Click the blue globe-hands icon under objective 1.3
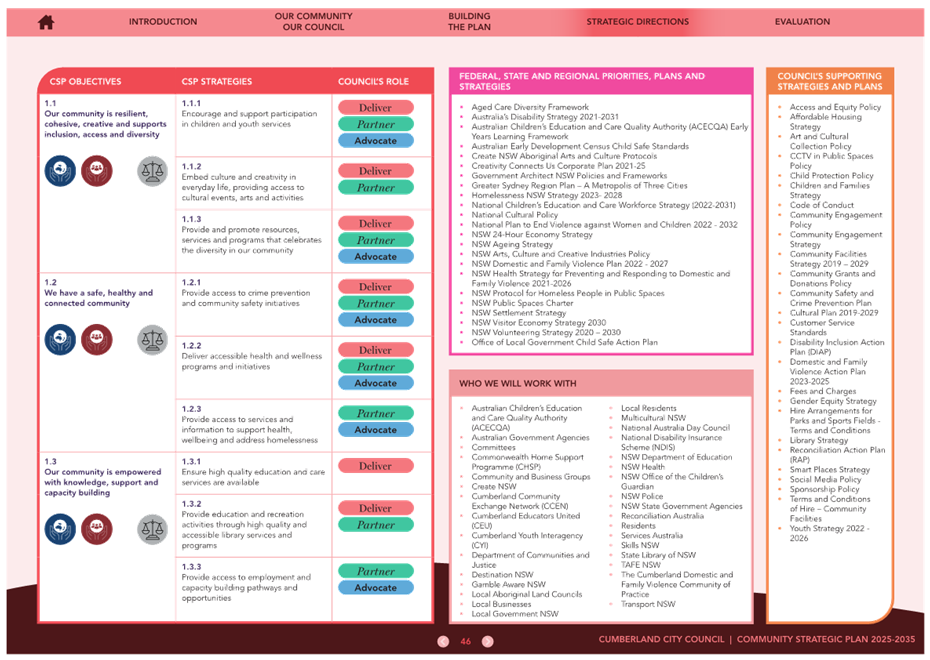The height and width of the screenshot is (660, 930). click(60, 529)
